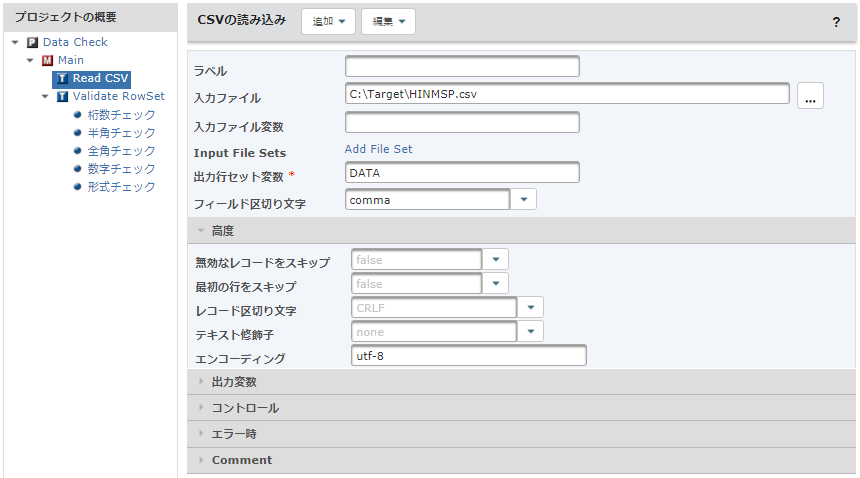Select the 桁数チェック rule bullet

pos(77,115)
